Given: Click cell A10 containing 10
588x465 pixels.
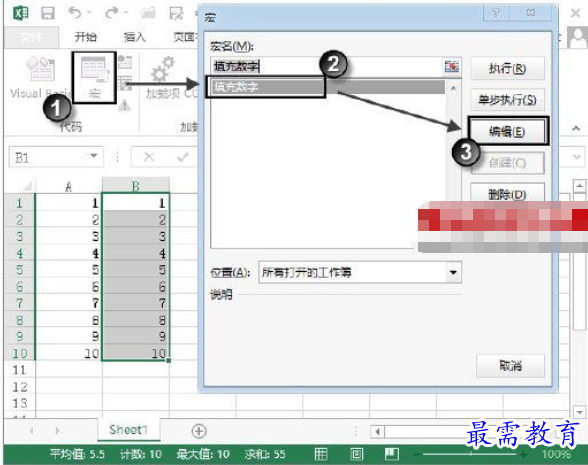Looking at the screenshot, I should (68, 353).
